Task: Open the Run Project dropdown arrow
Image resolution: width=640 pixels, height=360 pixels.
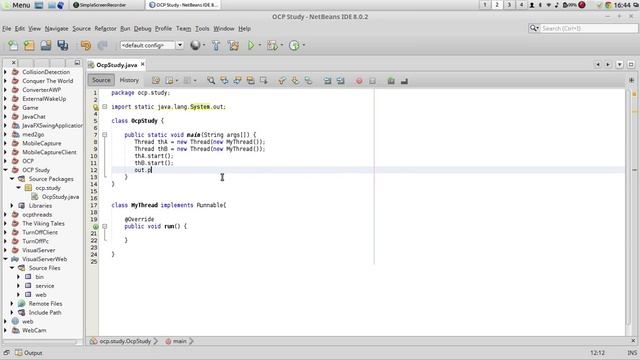Action: click(x=260, y=45)
